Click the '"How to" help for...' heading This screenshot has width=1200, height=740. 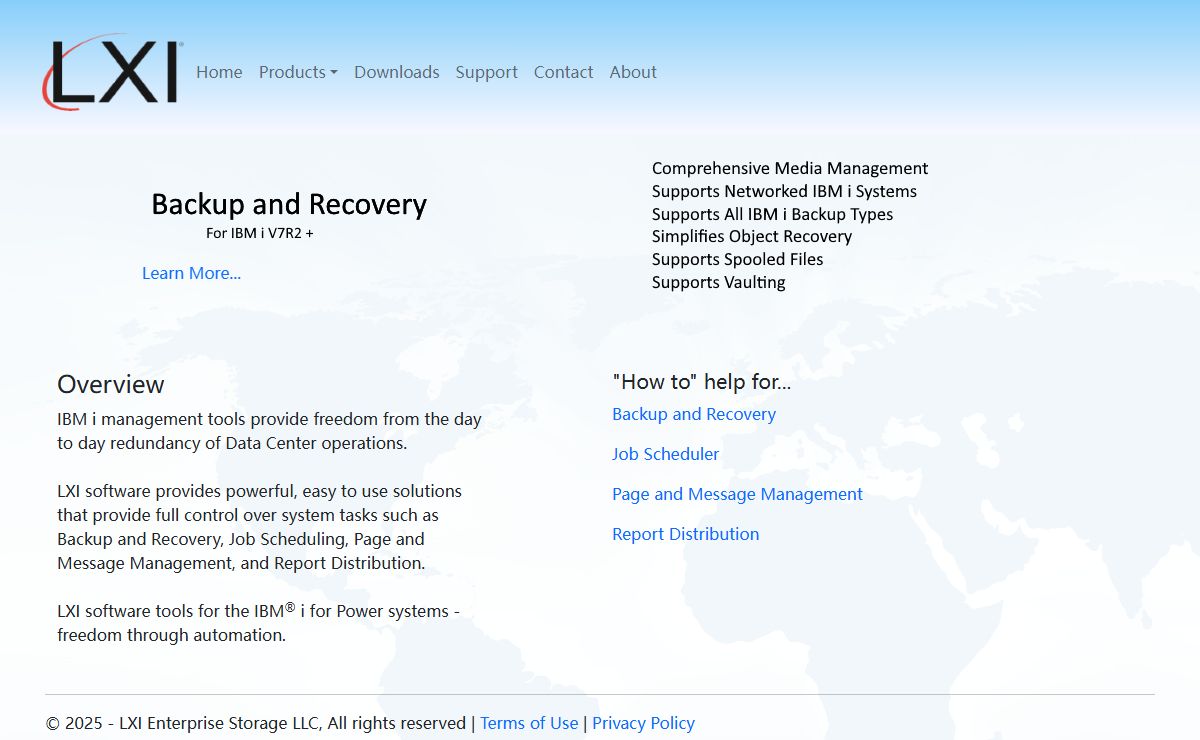(701, 381)
